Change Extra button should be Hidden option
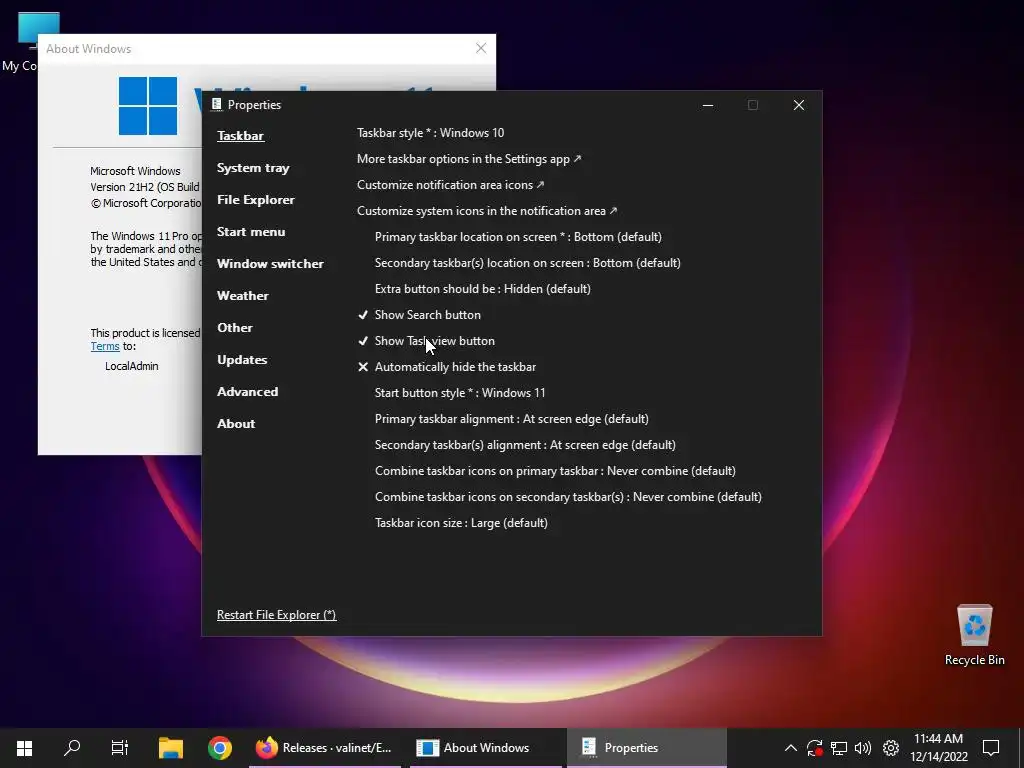 coord(483,289)
